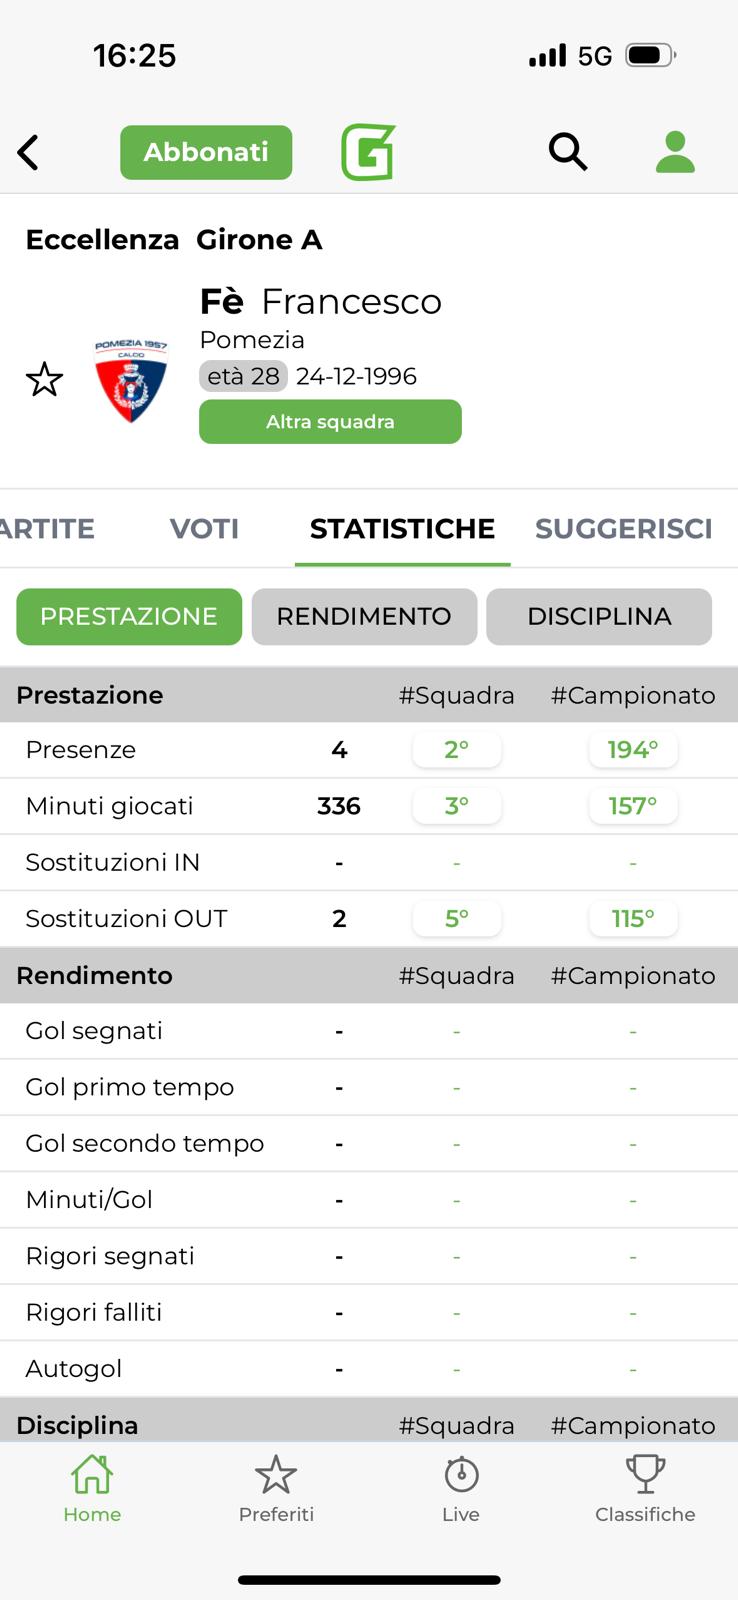Select the DISCIPLINA filter
Screen dimensions: 738x1600
599,616
